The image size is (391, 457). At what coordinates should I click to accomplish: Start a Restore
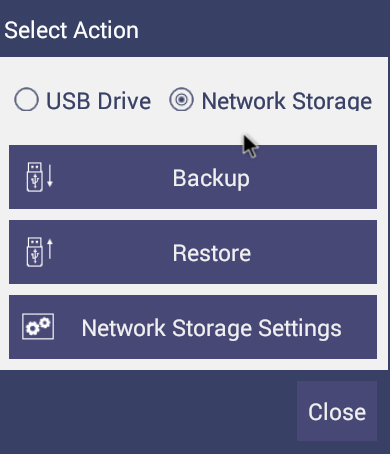point(193,252)
